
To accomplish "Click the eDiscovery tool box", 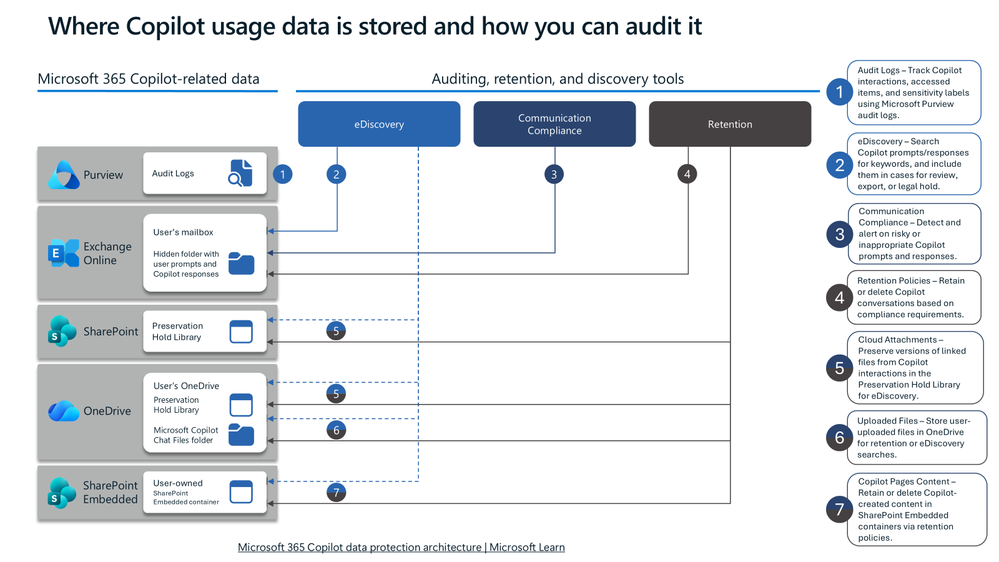I will click(x=379, y=124).
